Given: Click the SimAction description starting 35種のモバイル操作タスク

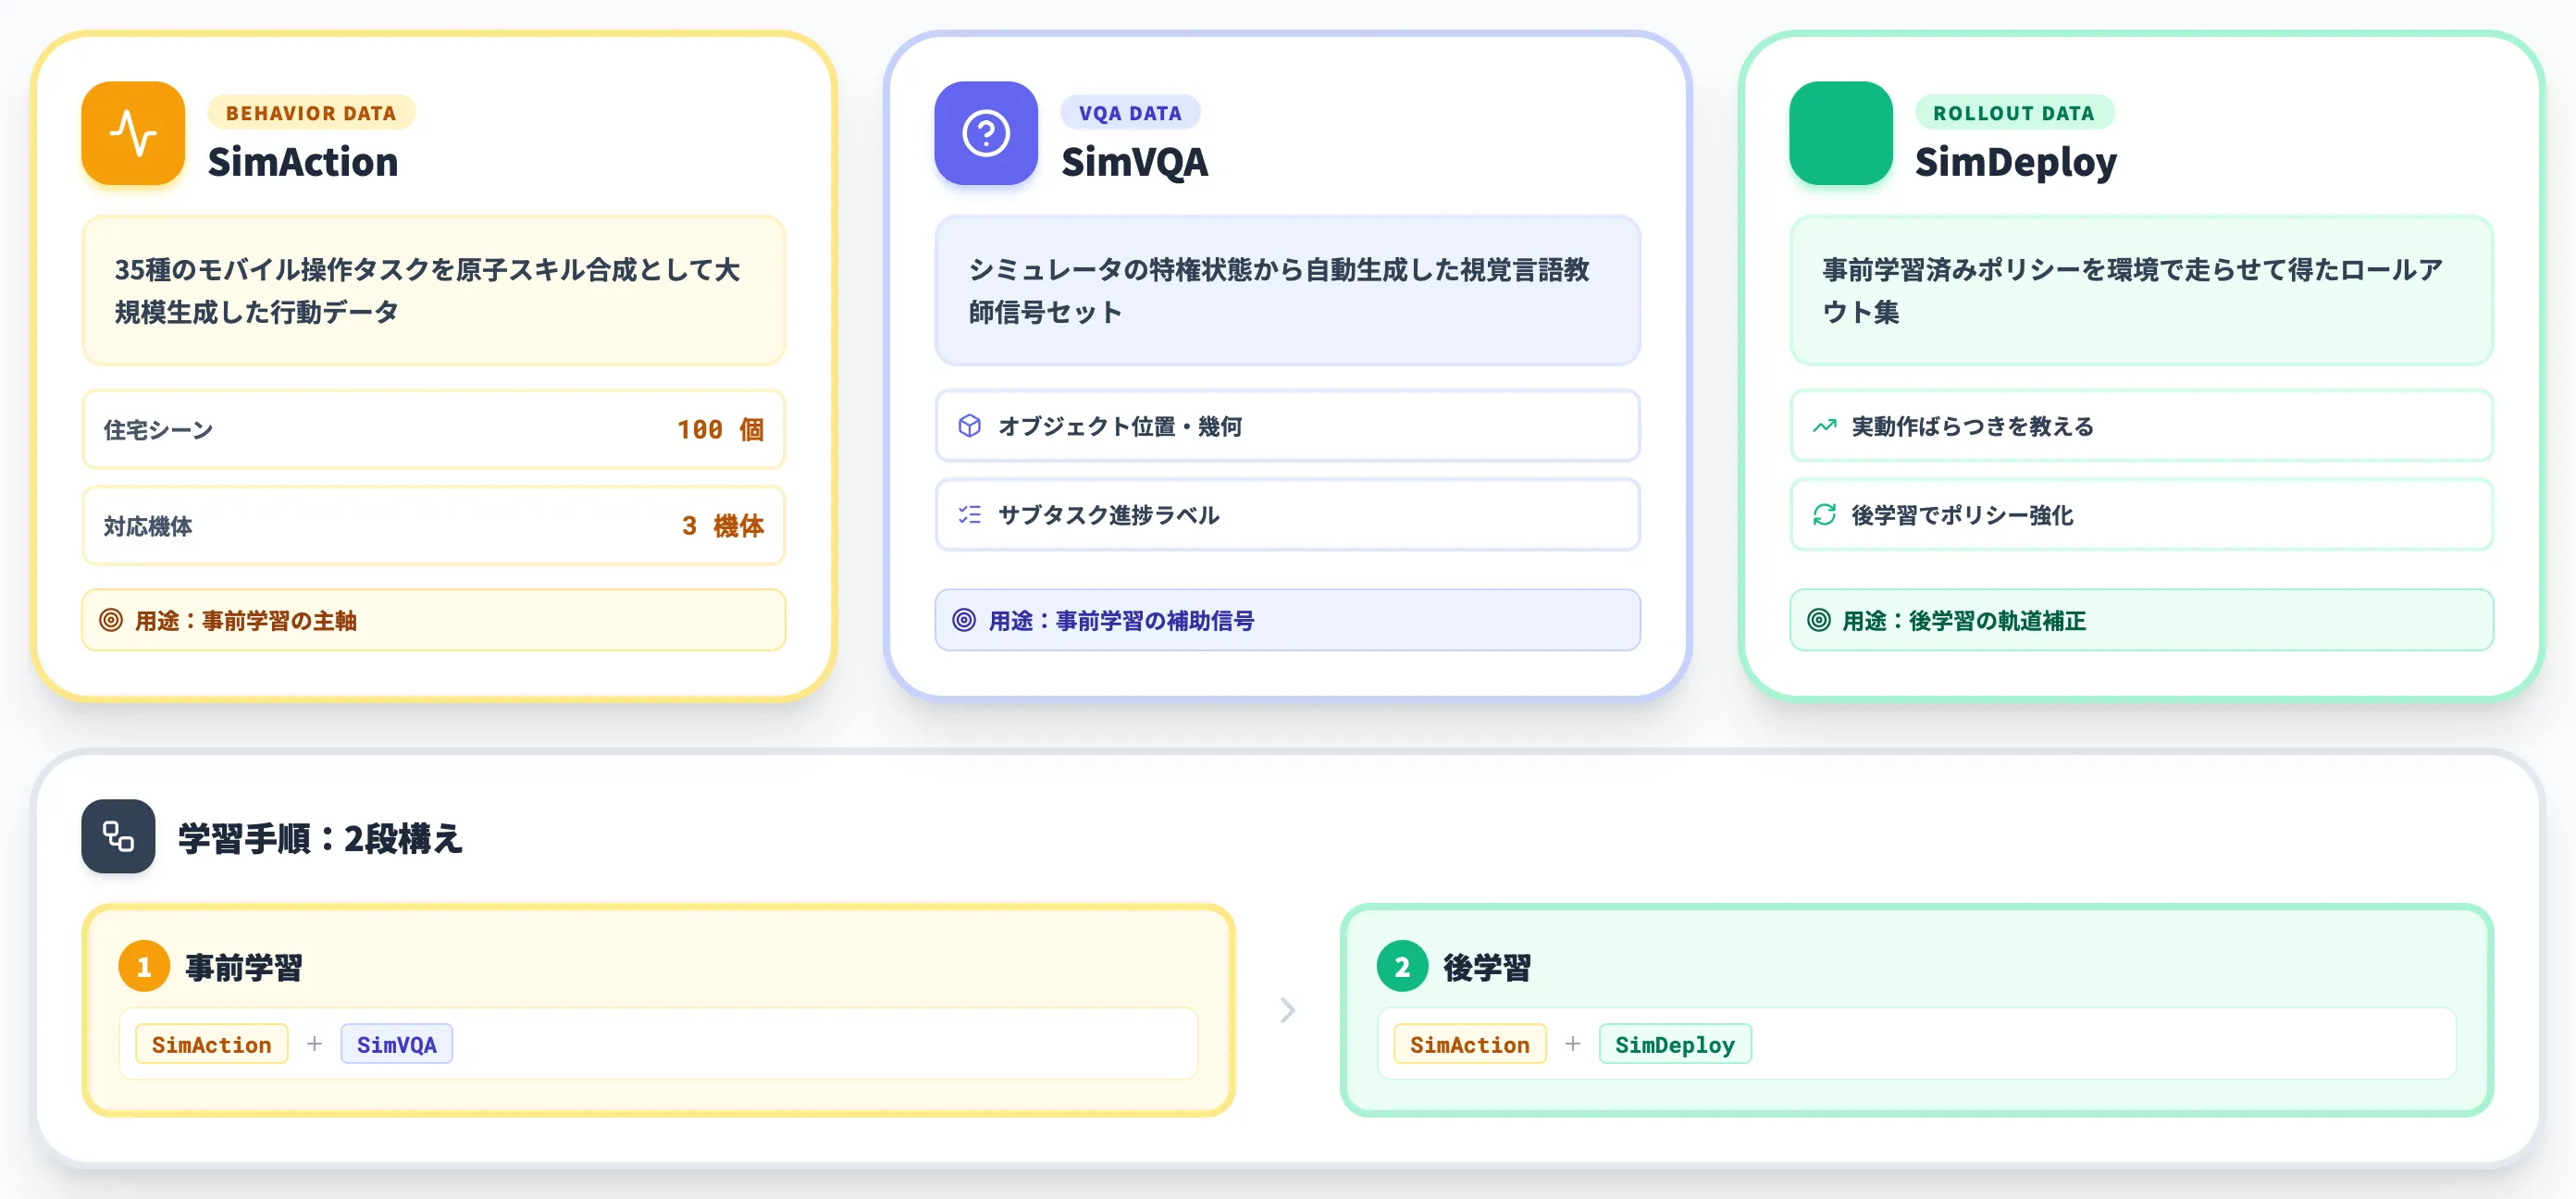Looking at the screenshot, I should point(428,291).
